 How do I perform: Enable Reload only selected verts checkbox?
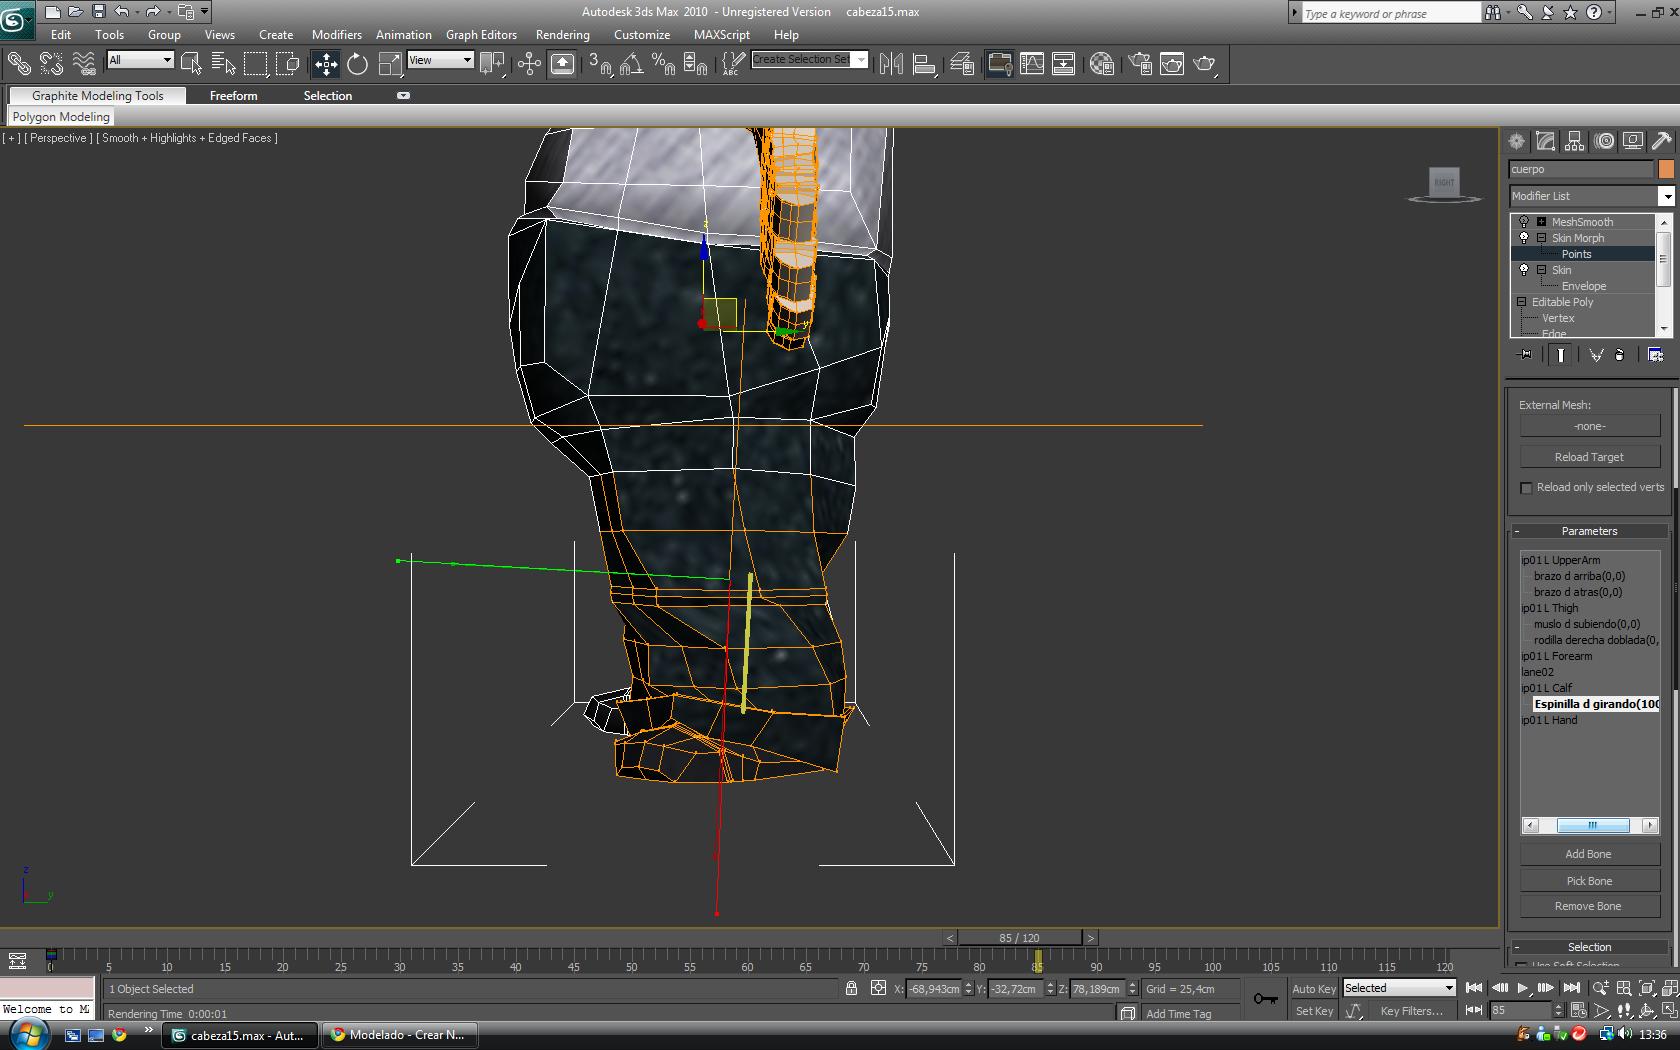[x=1526, y=488]
